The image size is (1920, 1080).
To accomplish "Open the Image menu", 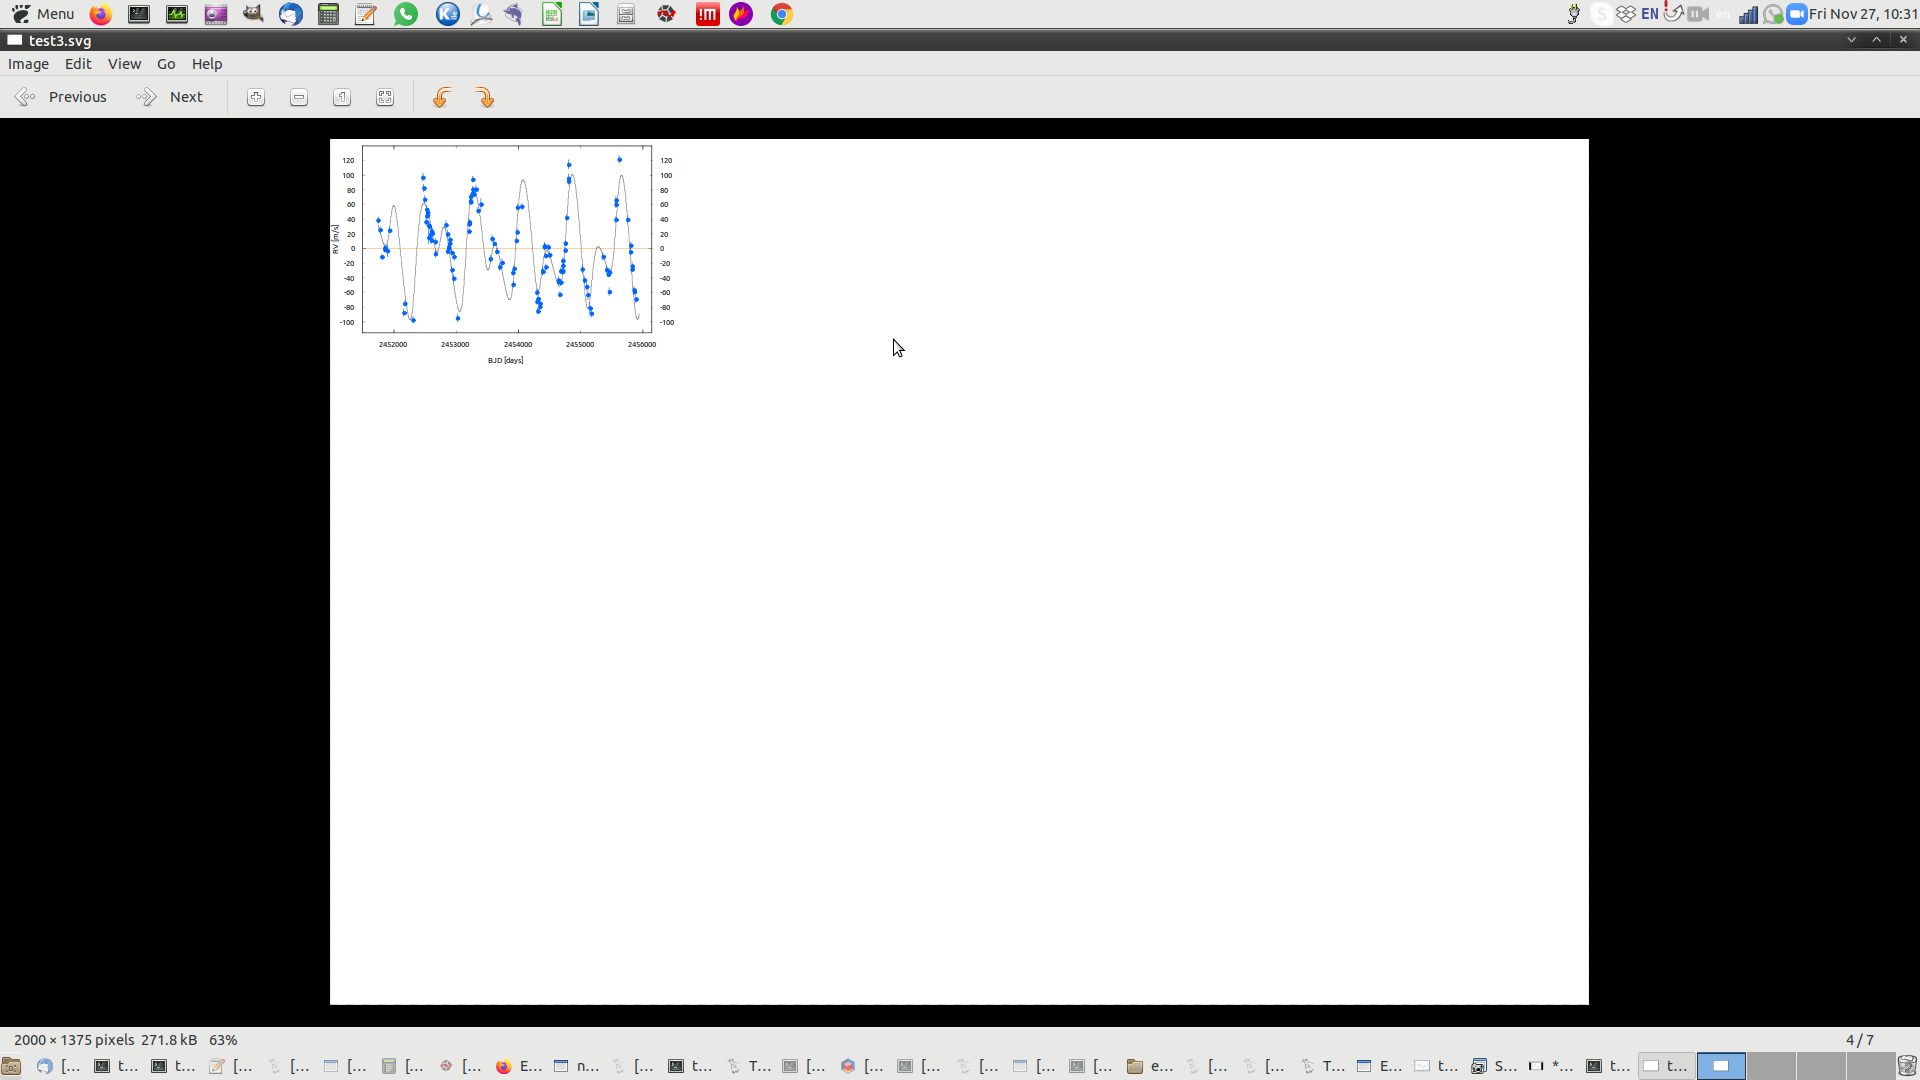I will 28,63.
